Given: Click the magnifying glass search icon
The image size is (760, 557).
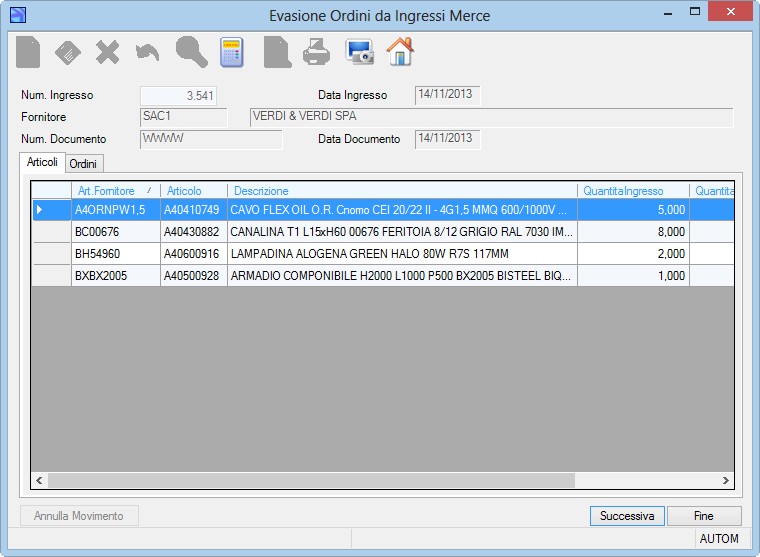Looking at the screenshot, I should [191, 52].
